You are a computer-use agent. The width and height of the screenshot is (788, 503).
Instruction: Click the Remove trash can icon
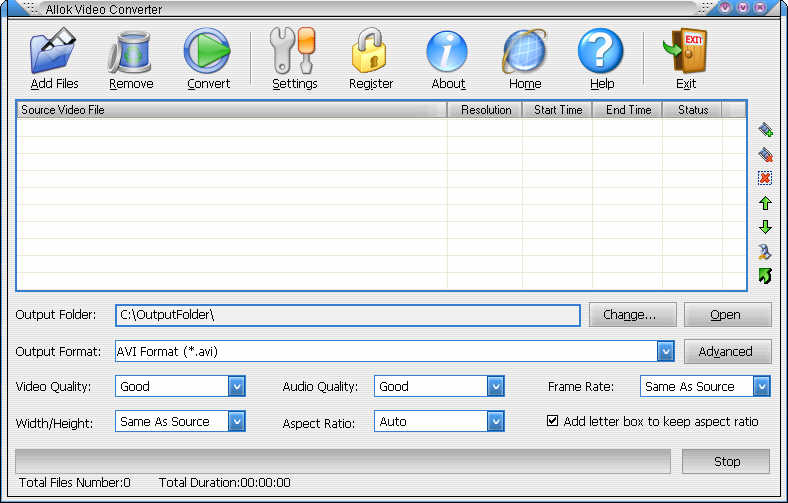[130, 52]
